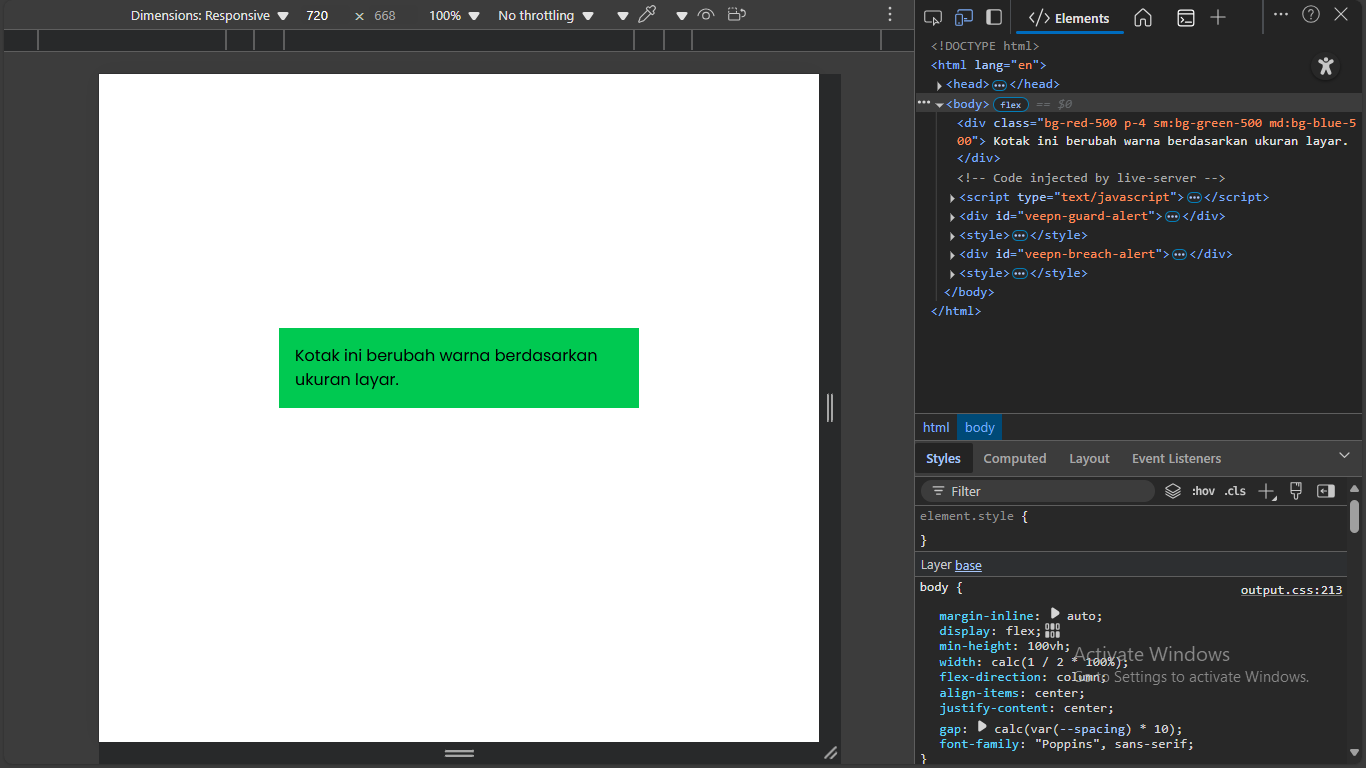Expand the veepn-breach-alert div node
The image size is (1366, 768).
953,255
